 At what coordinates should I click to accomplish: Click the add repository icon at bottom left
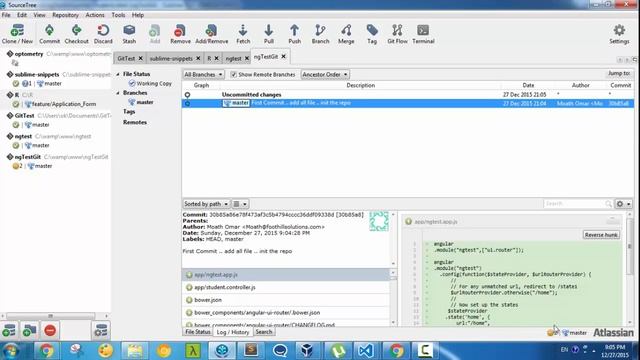pyautogui.click(x=9, y=330)
